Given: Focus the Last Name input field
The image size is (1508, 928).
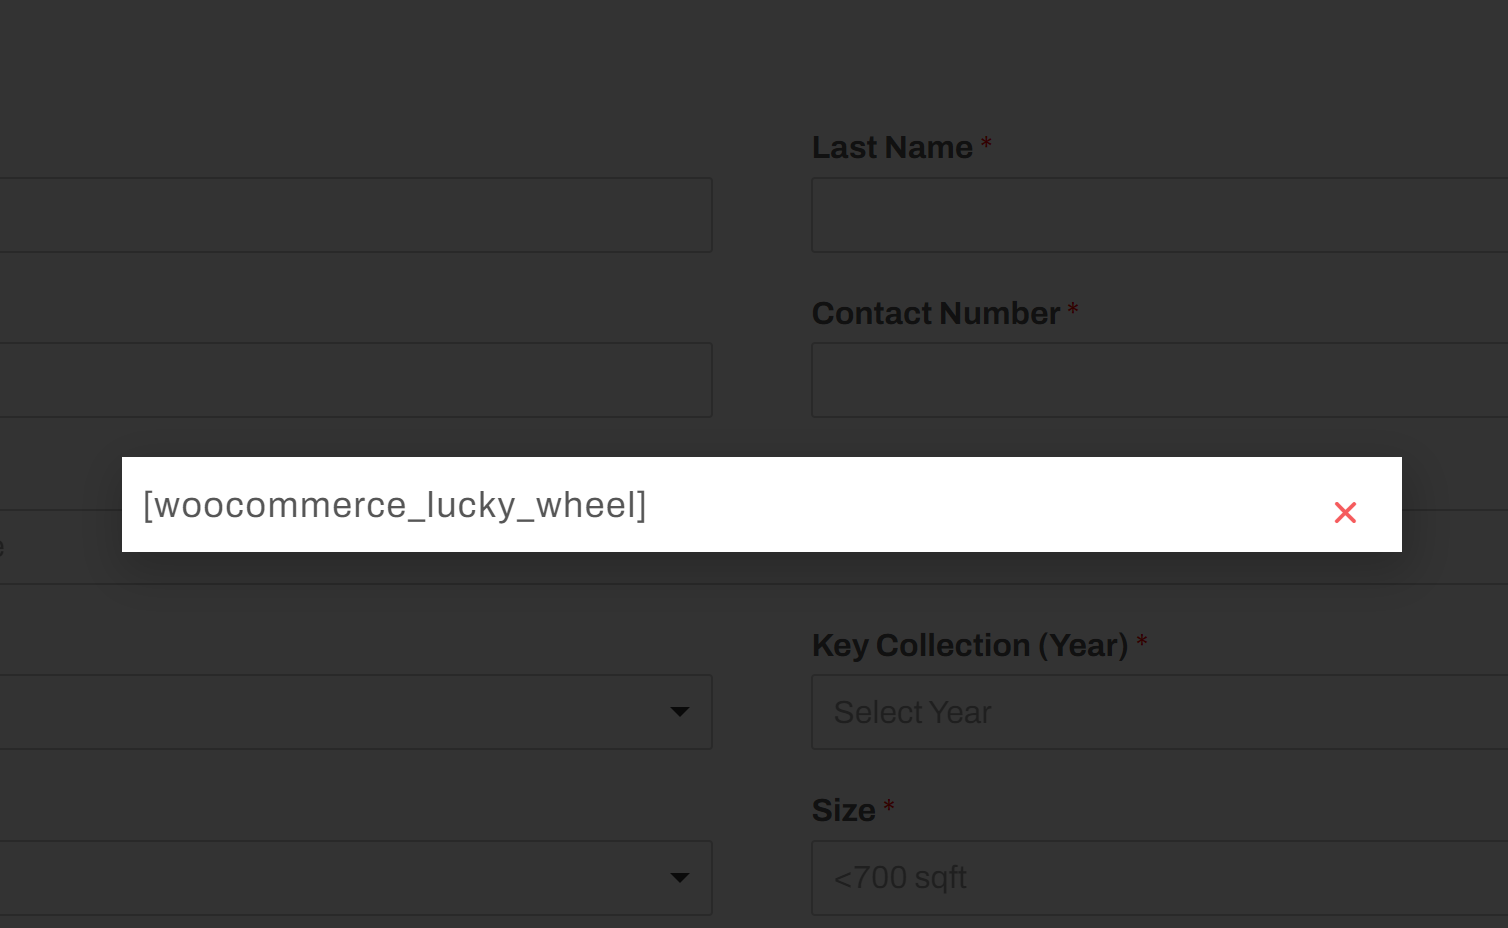Looking at the screenshot, I should pos(1159,215).
